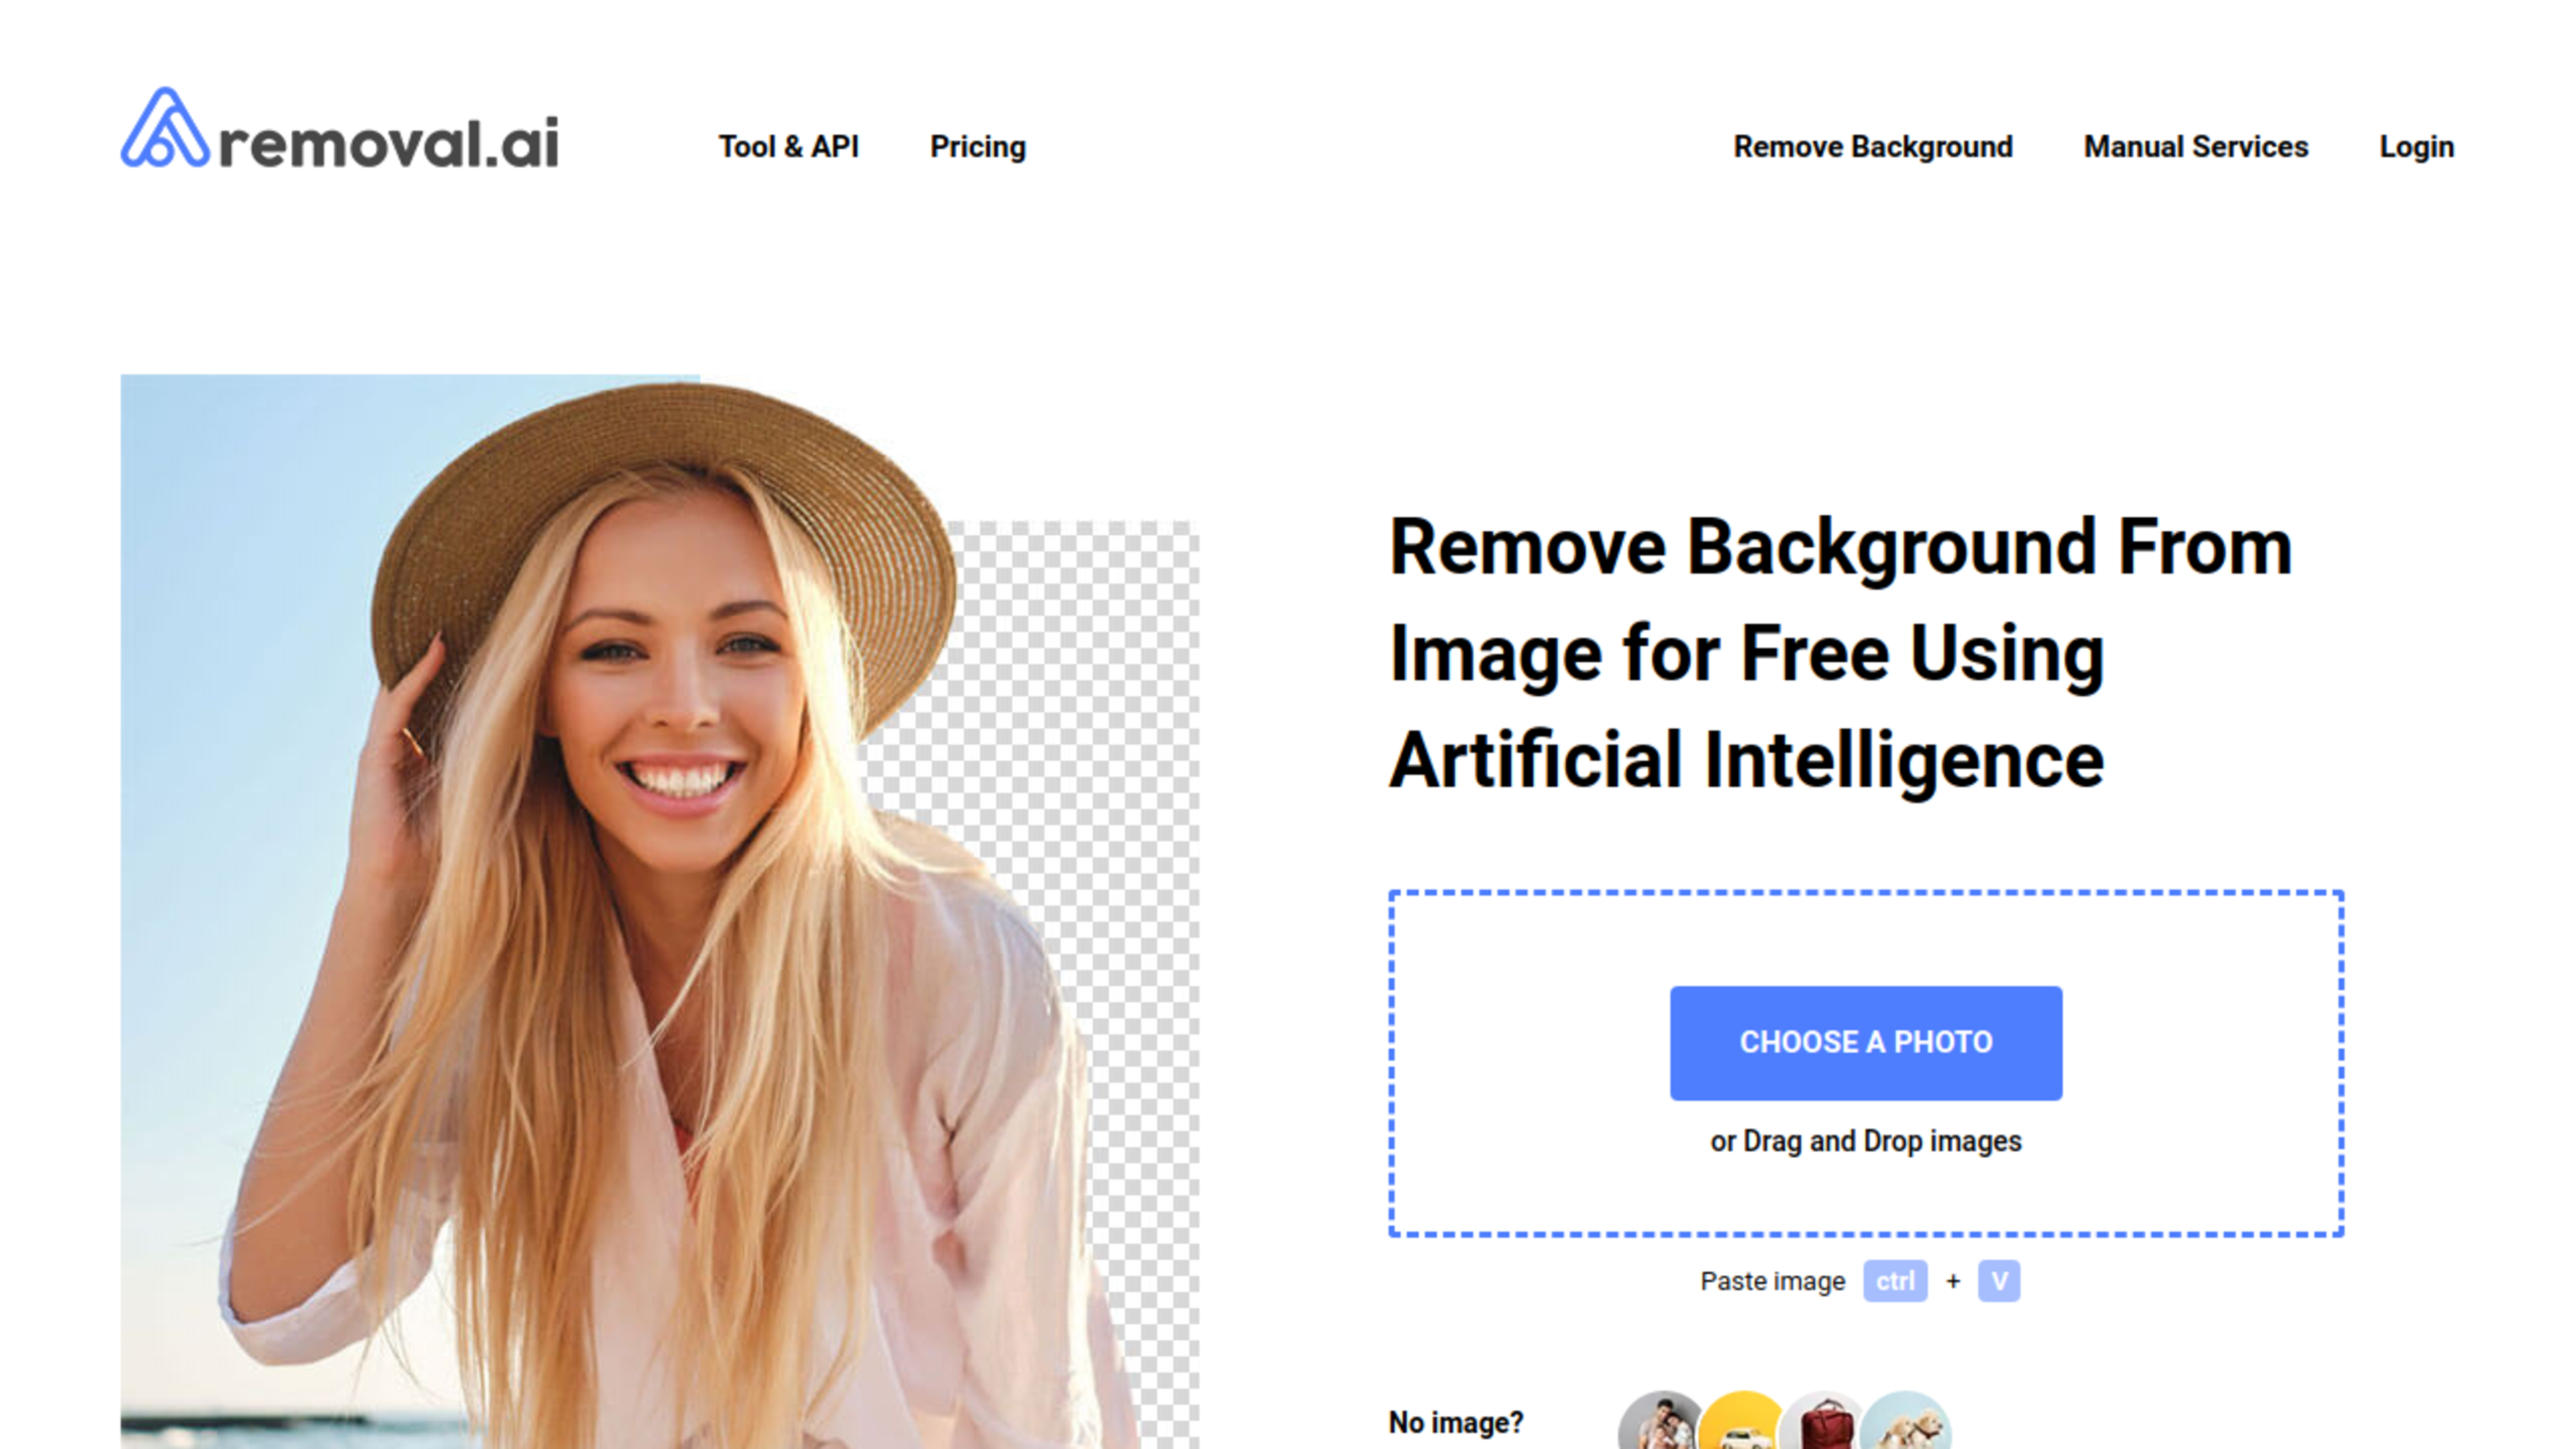2576x1449 pixels.
Task: Select the 'CHOOSE A PHOTO' button
Action: click(x=1866, y=1042)
